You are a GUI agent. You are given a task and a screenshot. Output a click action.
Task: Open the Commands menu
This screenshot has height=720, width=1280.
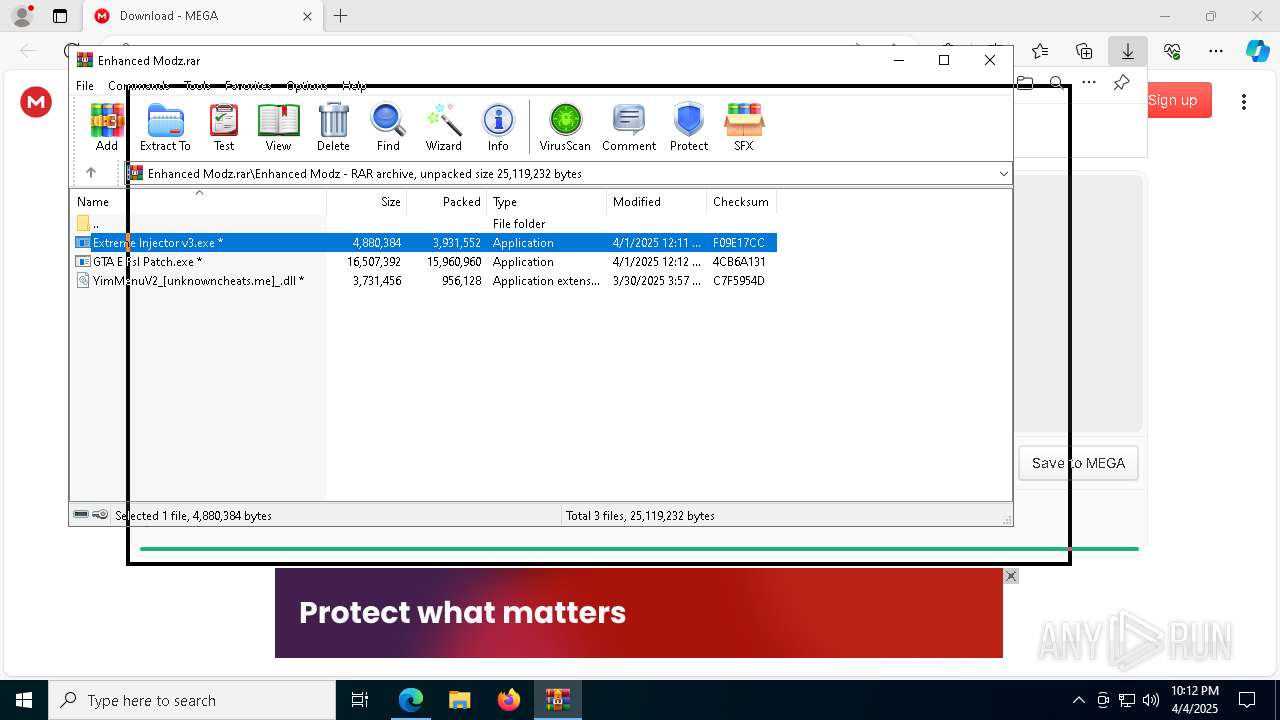(x=139, y=86)
